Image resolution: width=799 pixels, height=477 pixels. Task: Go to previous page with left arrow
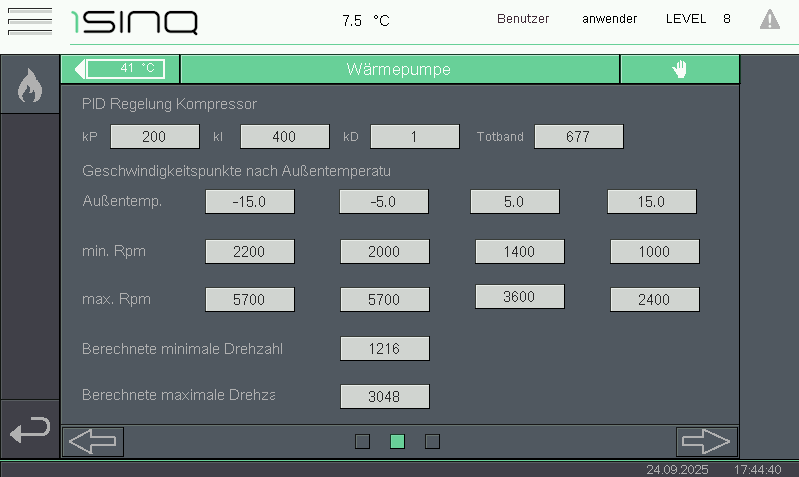93,441
